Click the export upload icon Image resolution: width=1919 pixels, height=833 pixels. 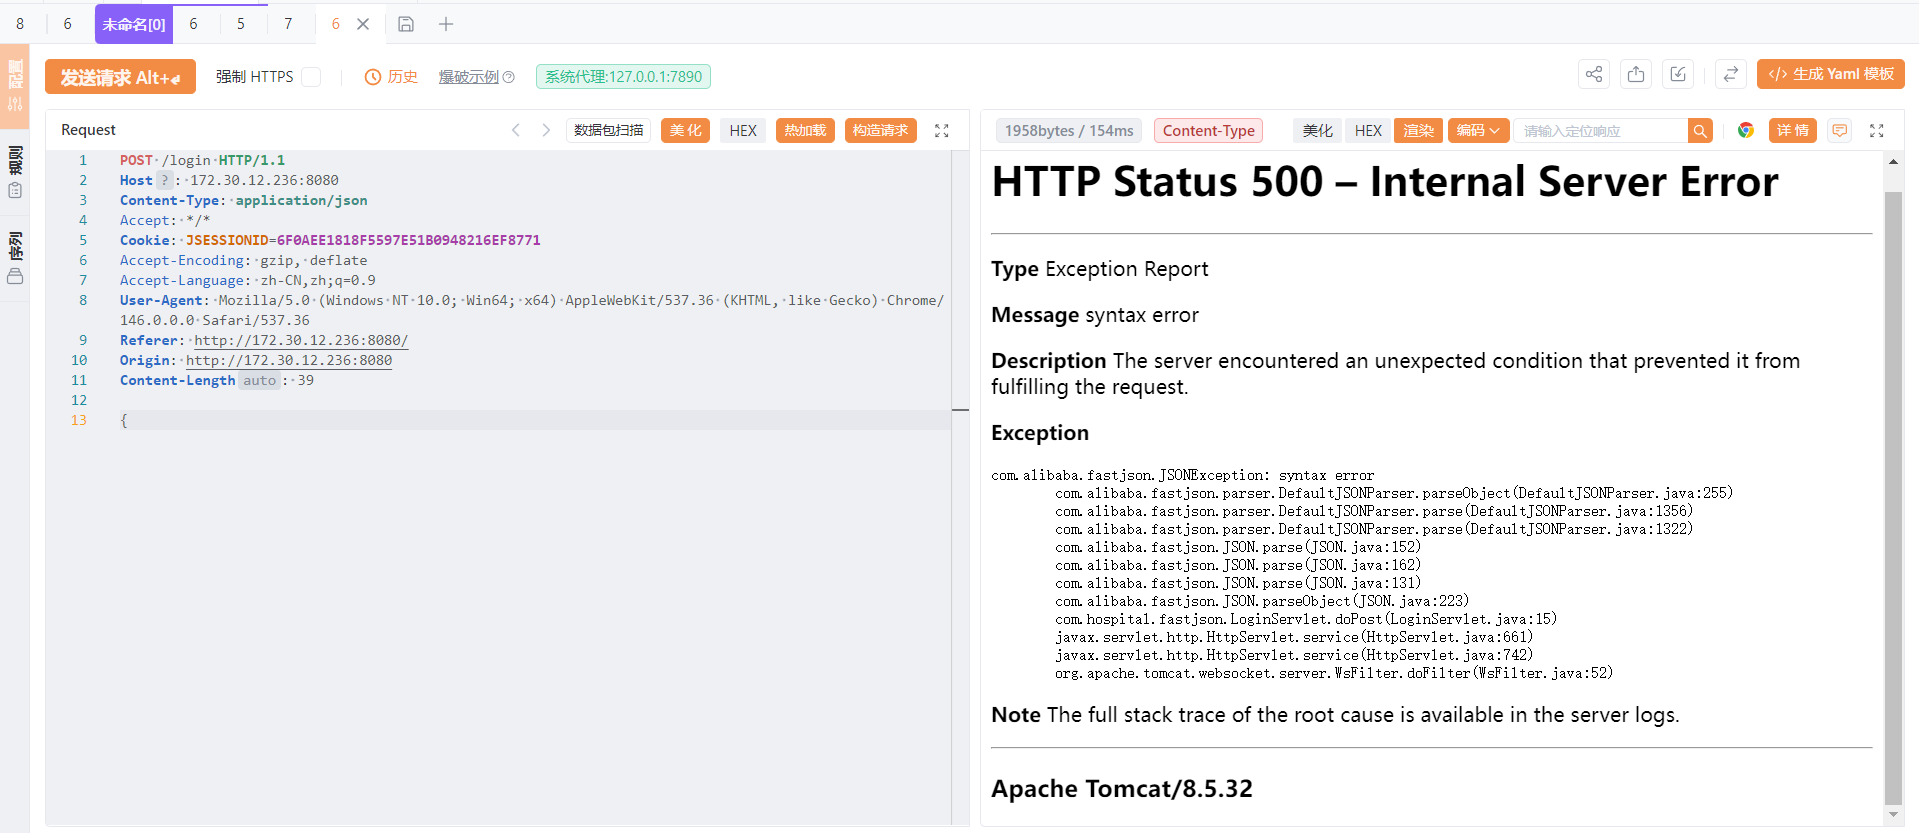pos(1636,74)
